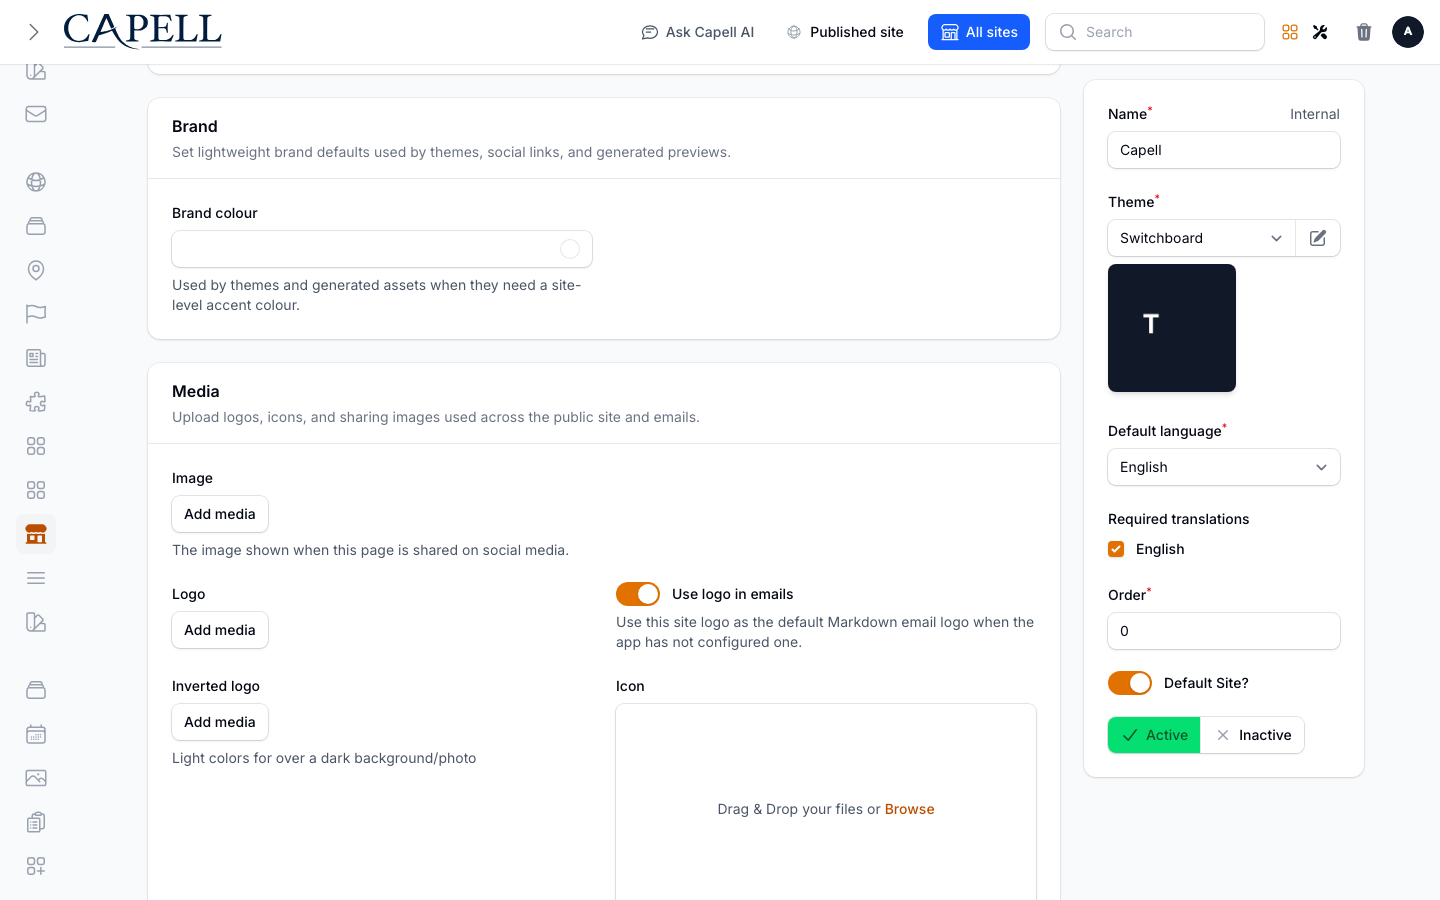The height and width of the screenshot is (900, 1440).
Task: Click the Brand section heading
Action: click(x=195, y=126)
